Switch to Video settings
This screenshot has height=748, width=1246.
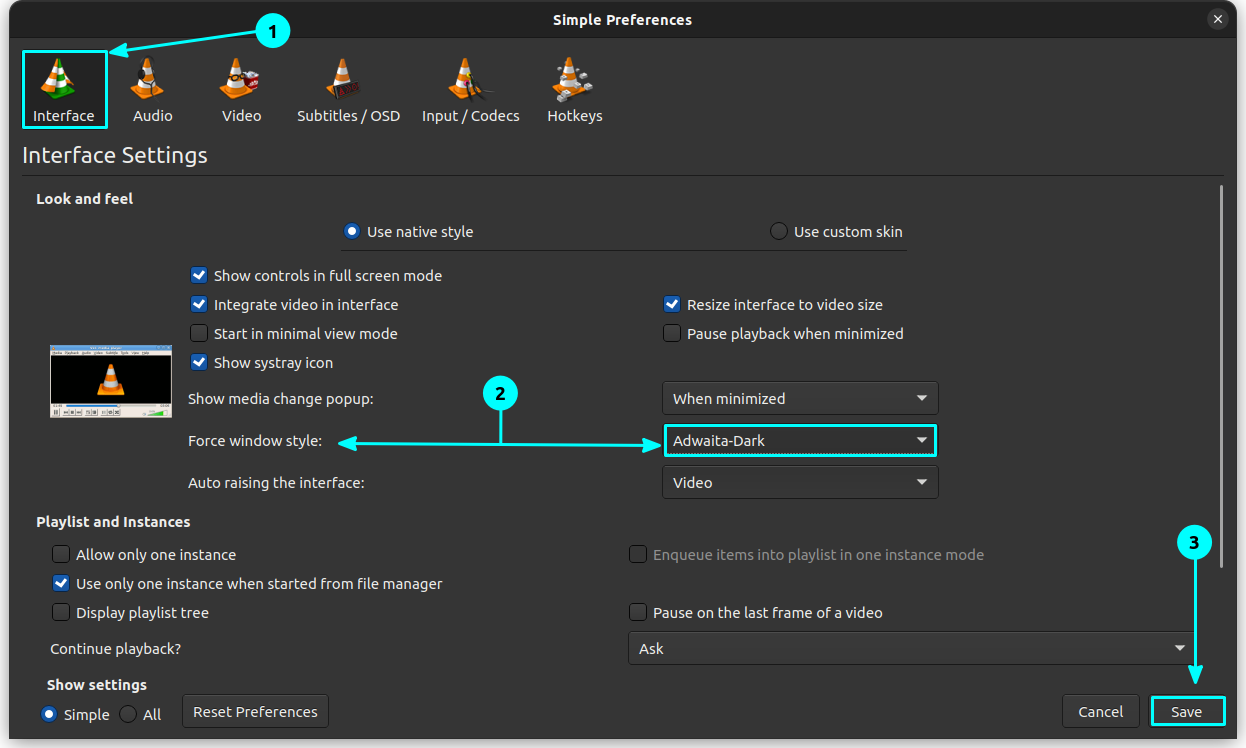241,88
